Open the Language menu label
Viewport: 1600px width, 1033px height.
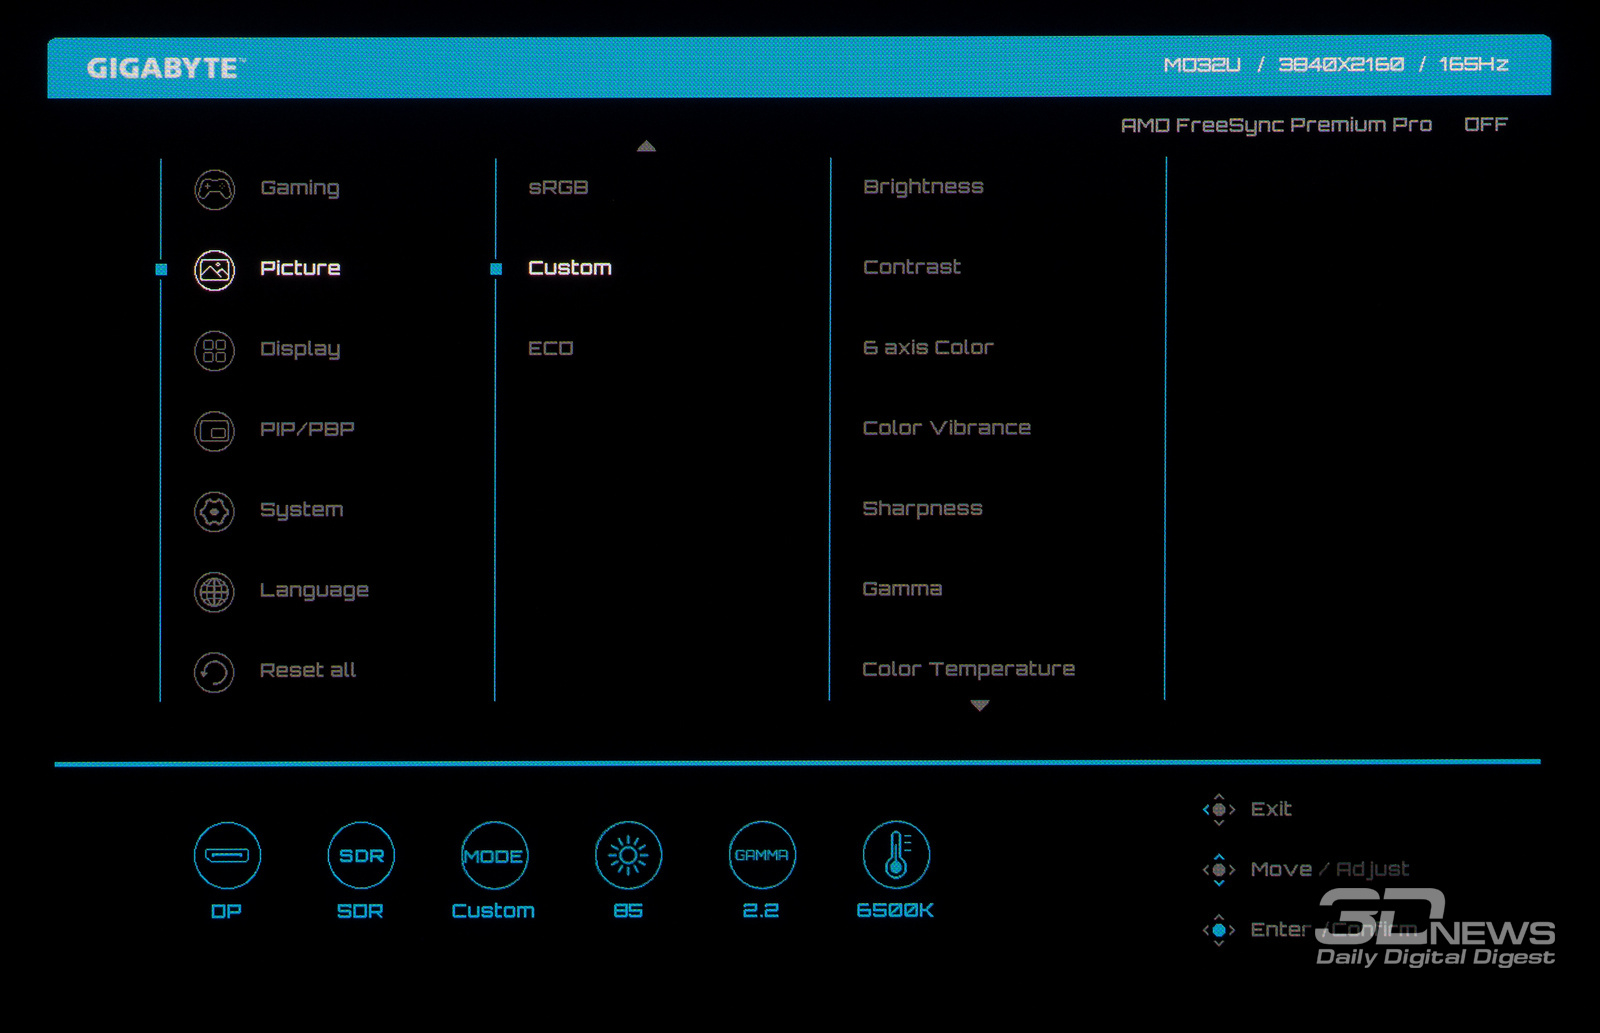[314, 591]
